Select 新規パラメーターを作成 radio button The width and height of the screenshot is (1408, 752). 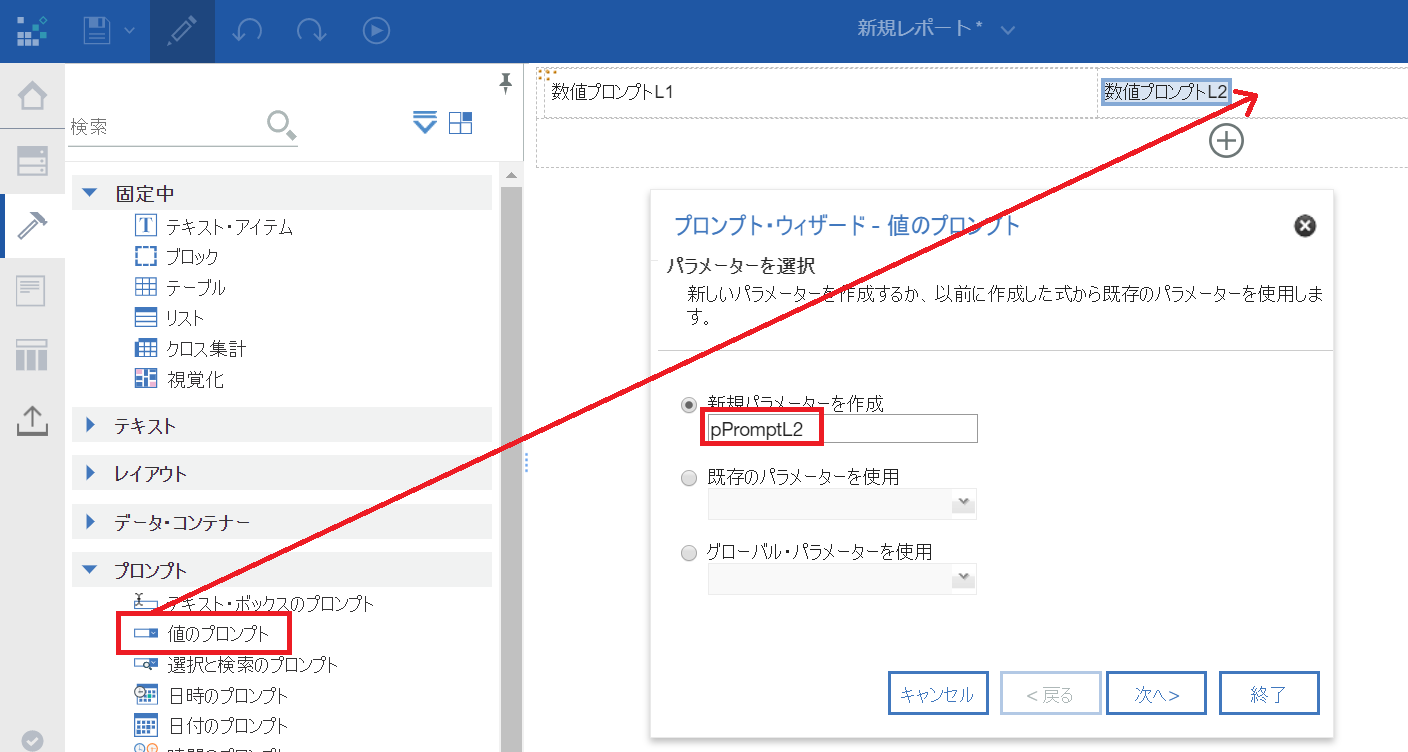(688, 405)
